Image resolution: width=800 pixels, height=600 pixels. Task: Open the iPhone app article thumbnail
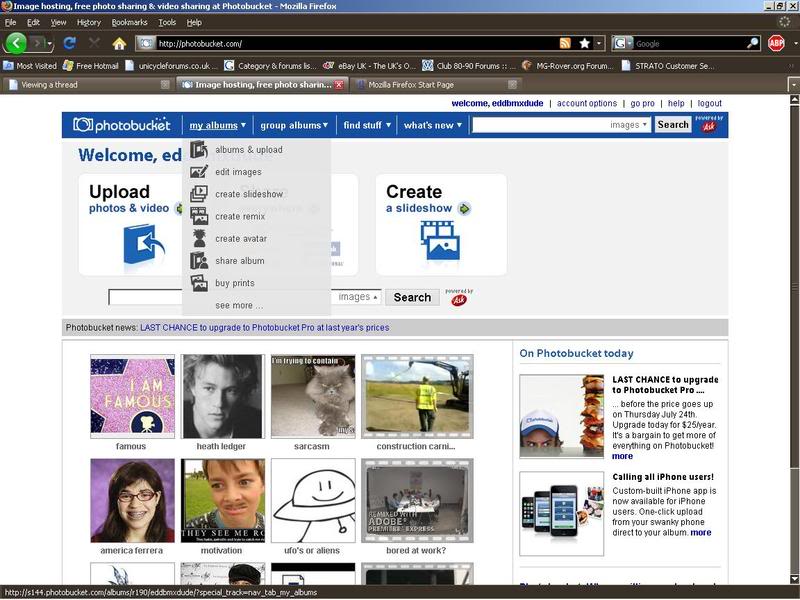click(561, 513)
